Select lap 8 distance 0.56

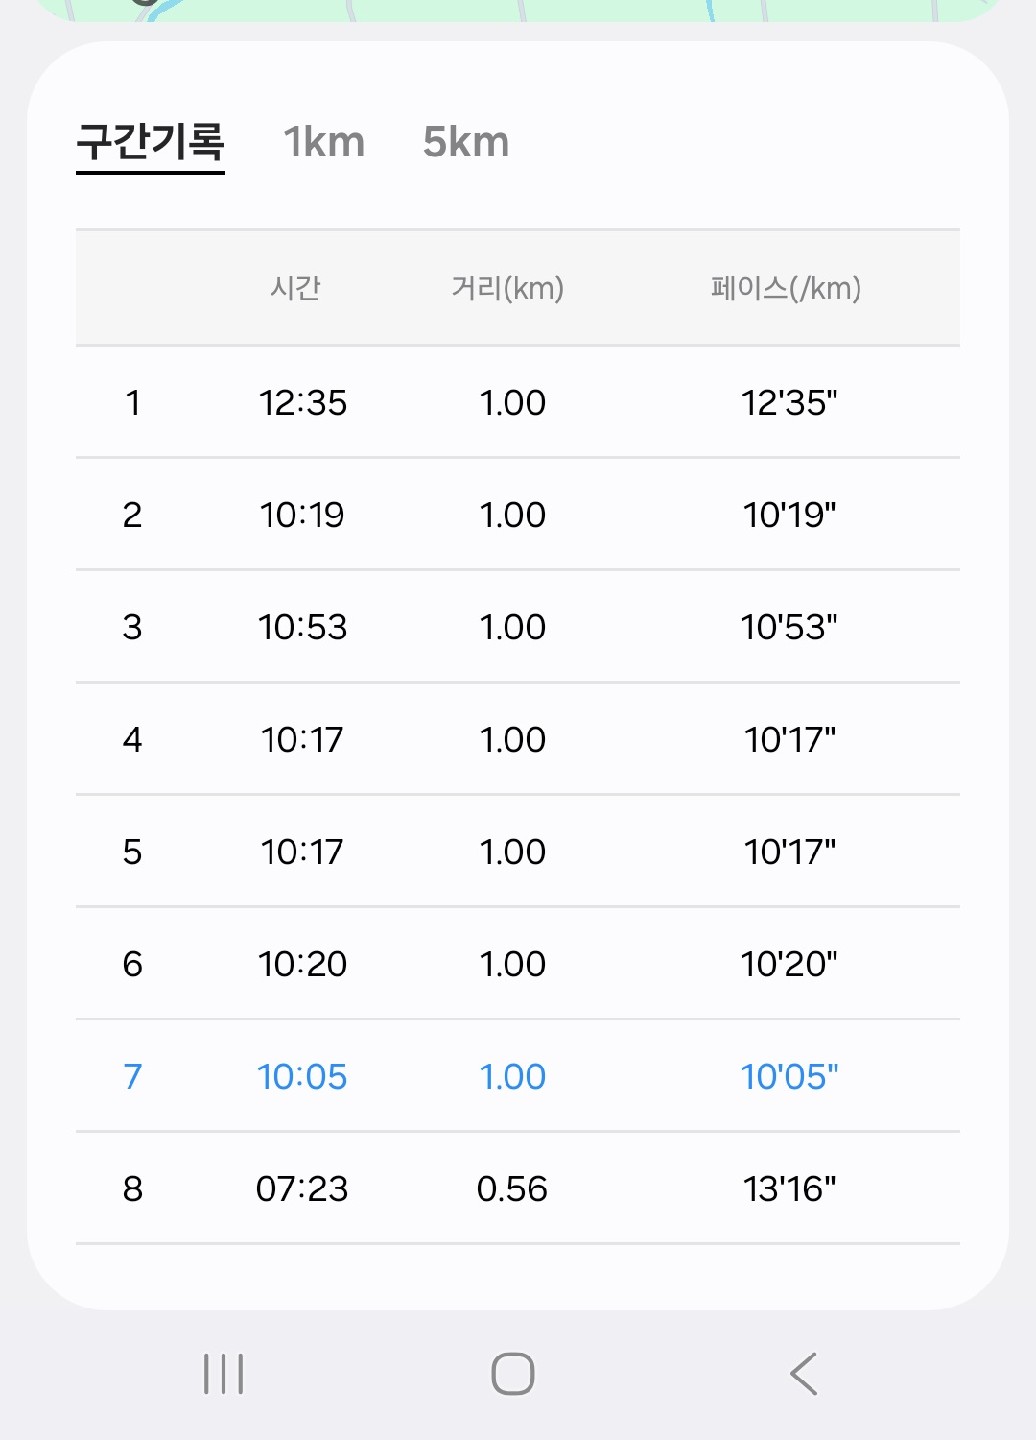click(512, 1189)
